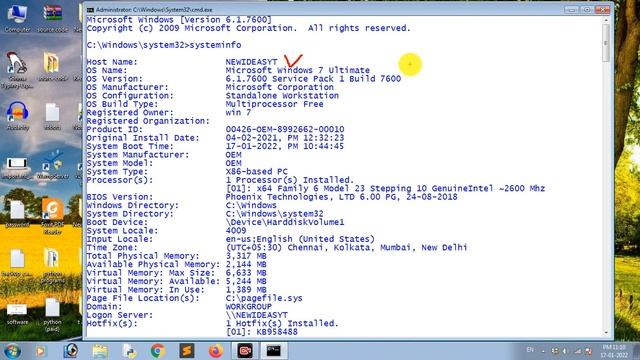Click the 'Standalone Workstation' configuration value
The width and height of the screenshot is (640, 360).
(x=282, y=96)
